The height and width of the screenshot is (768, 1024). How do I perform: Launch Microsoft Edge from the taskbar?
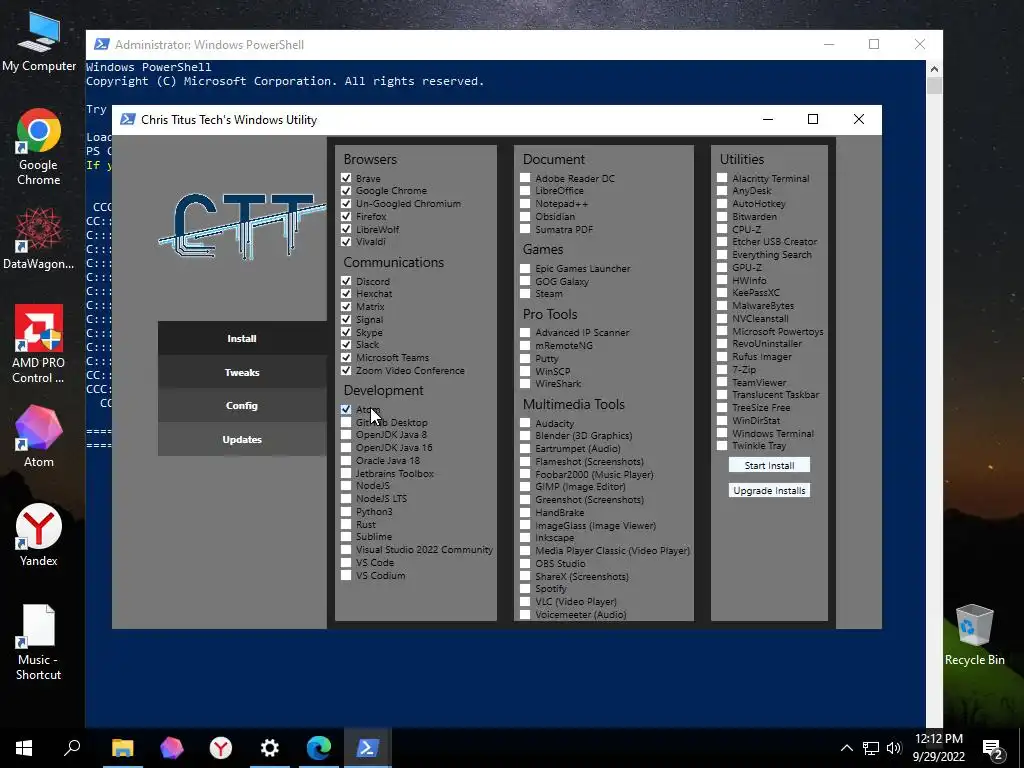tap(319, 748)
